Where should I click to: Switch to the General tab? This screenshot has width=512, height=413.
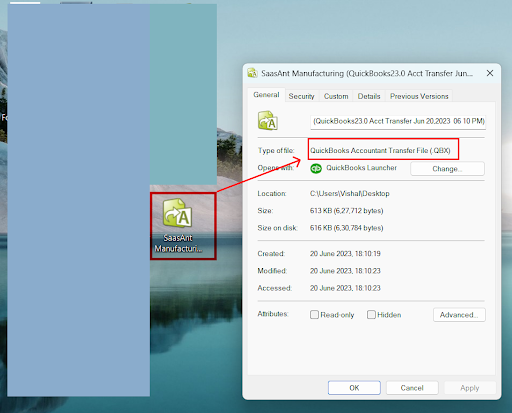coord(266,95)
